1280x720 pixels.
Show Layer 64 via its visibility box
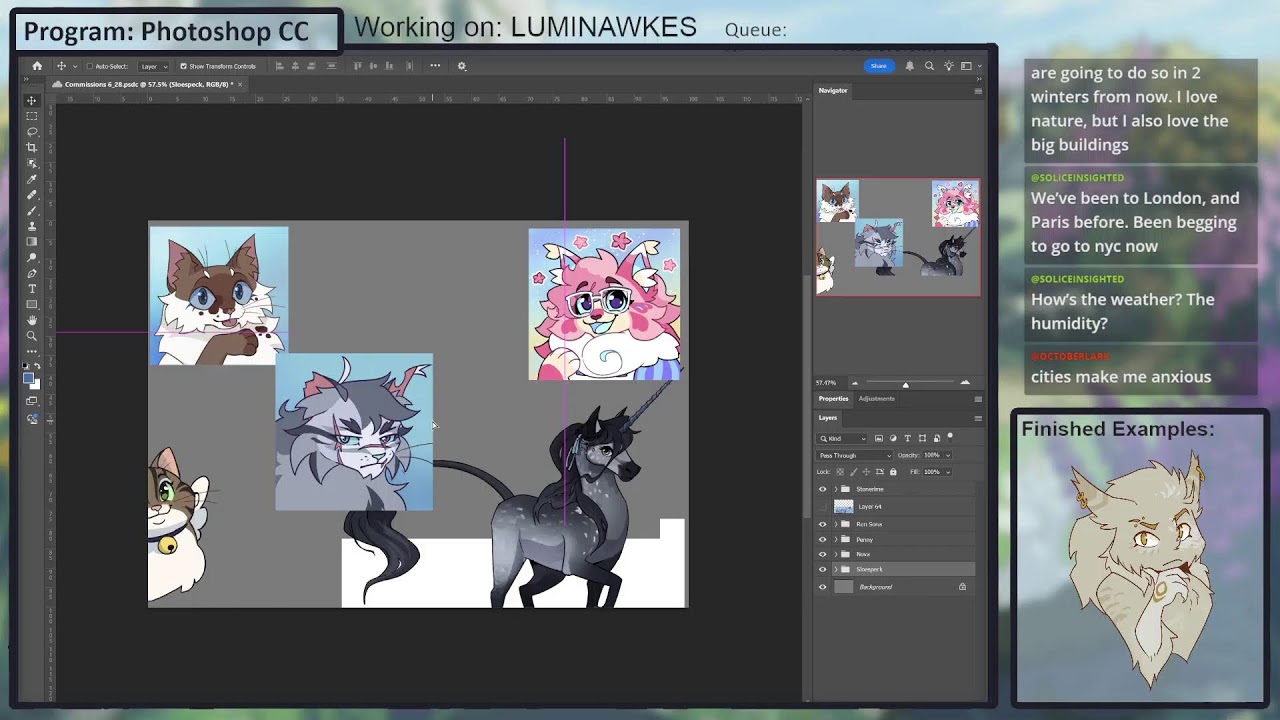point(822,506)
